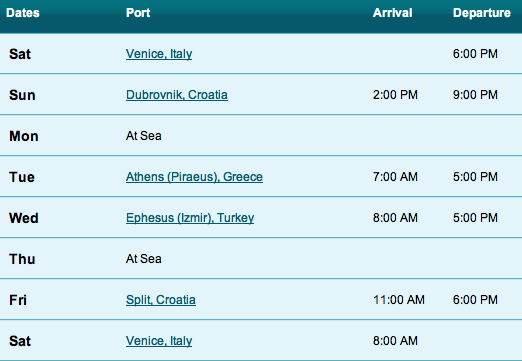Open the final Saturday Venice, Italy link

[x=159, y=341]
